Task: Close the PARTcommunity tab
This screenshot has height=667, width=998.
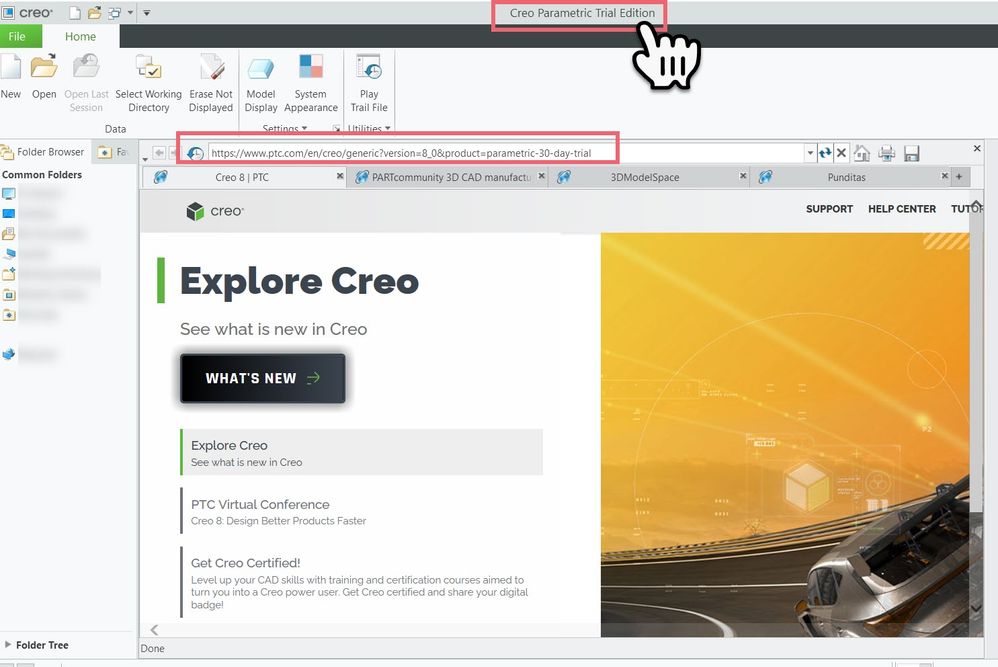Action: coord(542,176)
